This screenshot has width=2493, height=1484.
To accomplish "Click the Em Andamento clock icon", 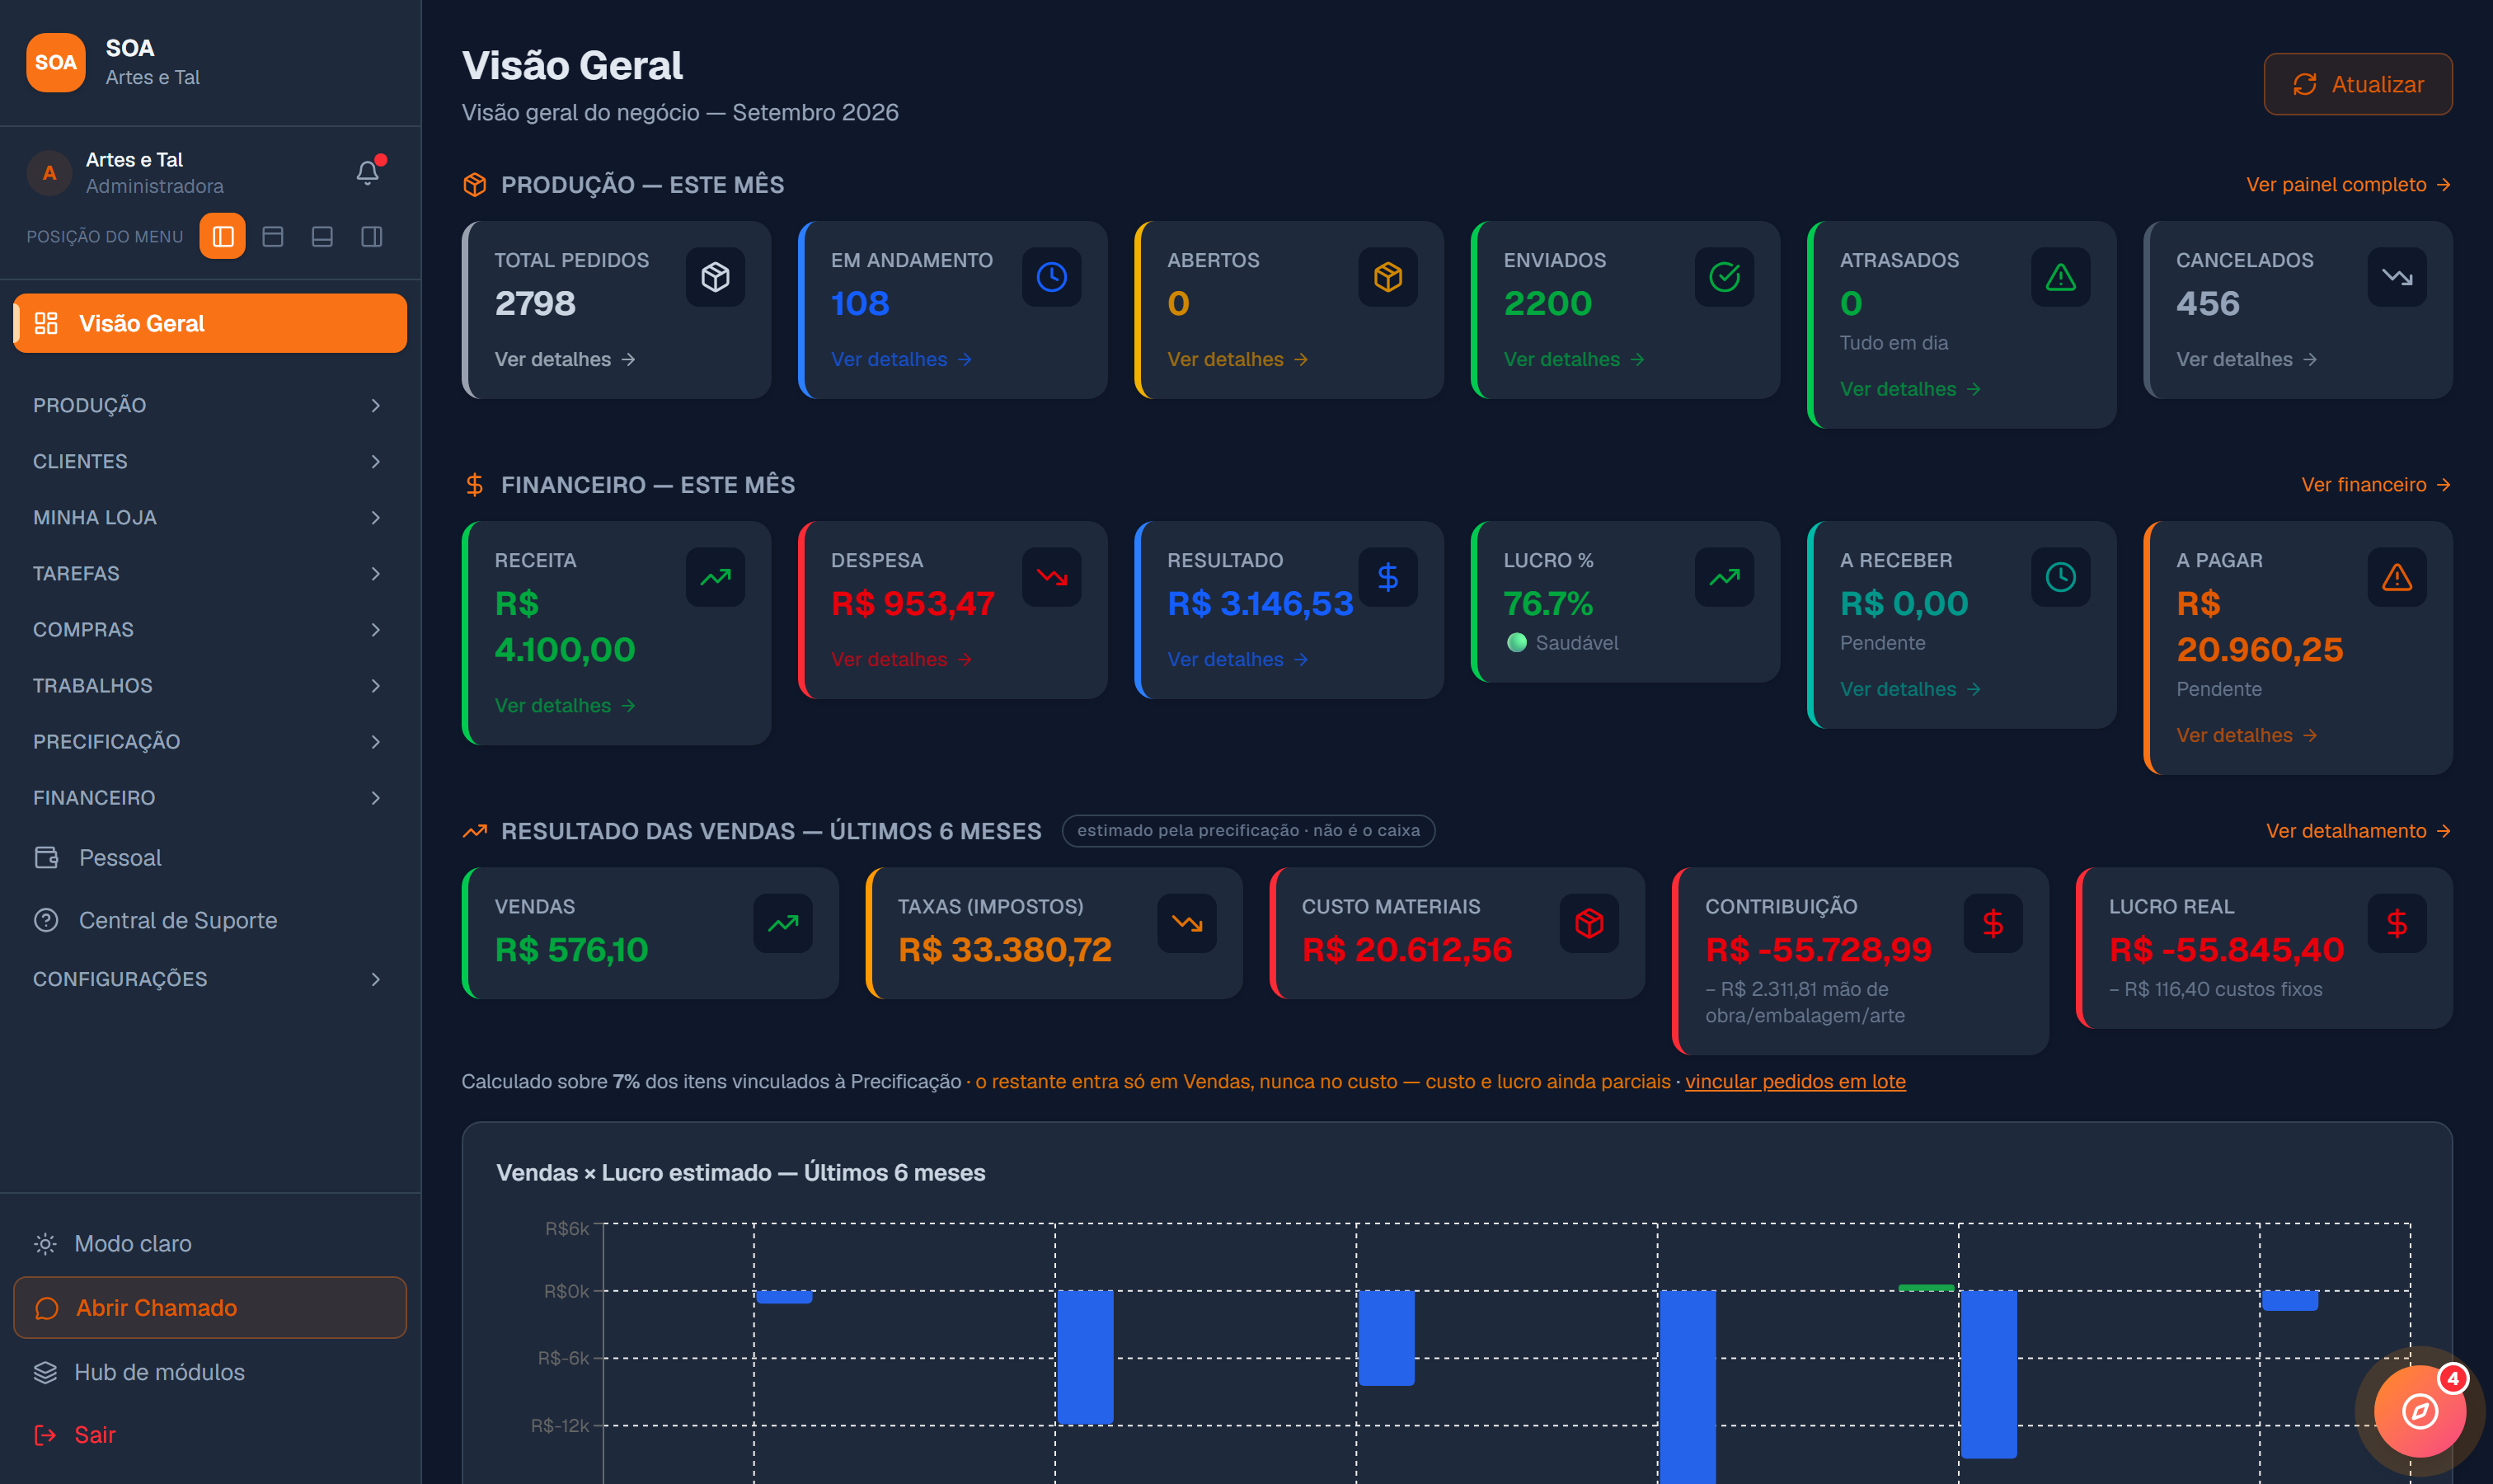I will (1052, 277).
